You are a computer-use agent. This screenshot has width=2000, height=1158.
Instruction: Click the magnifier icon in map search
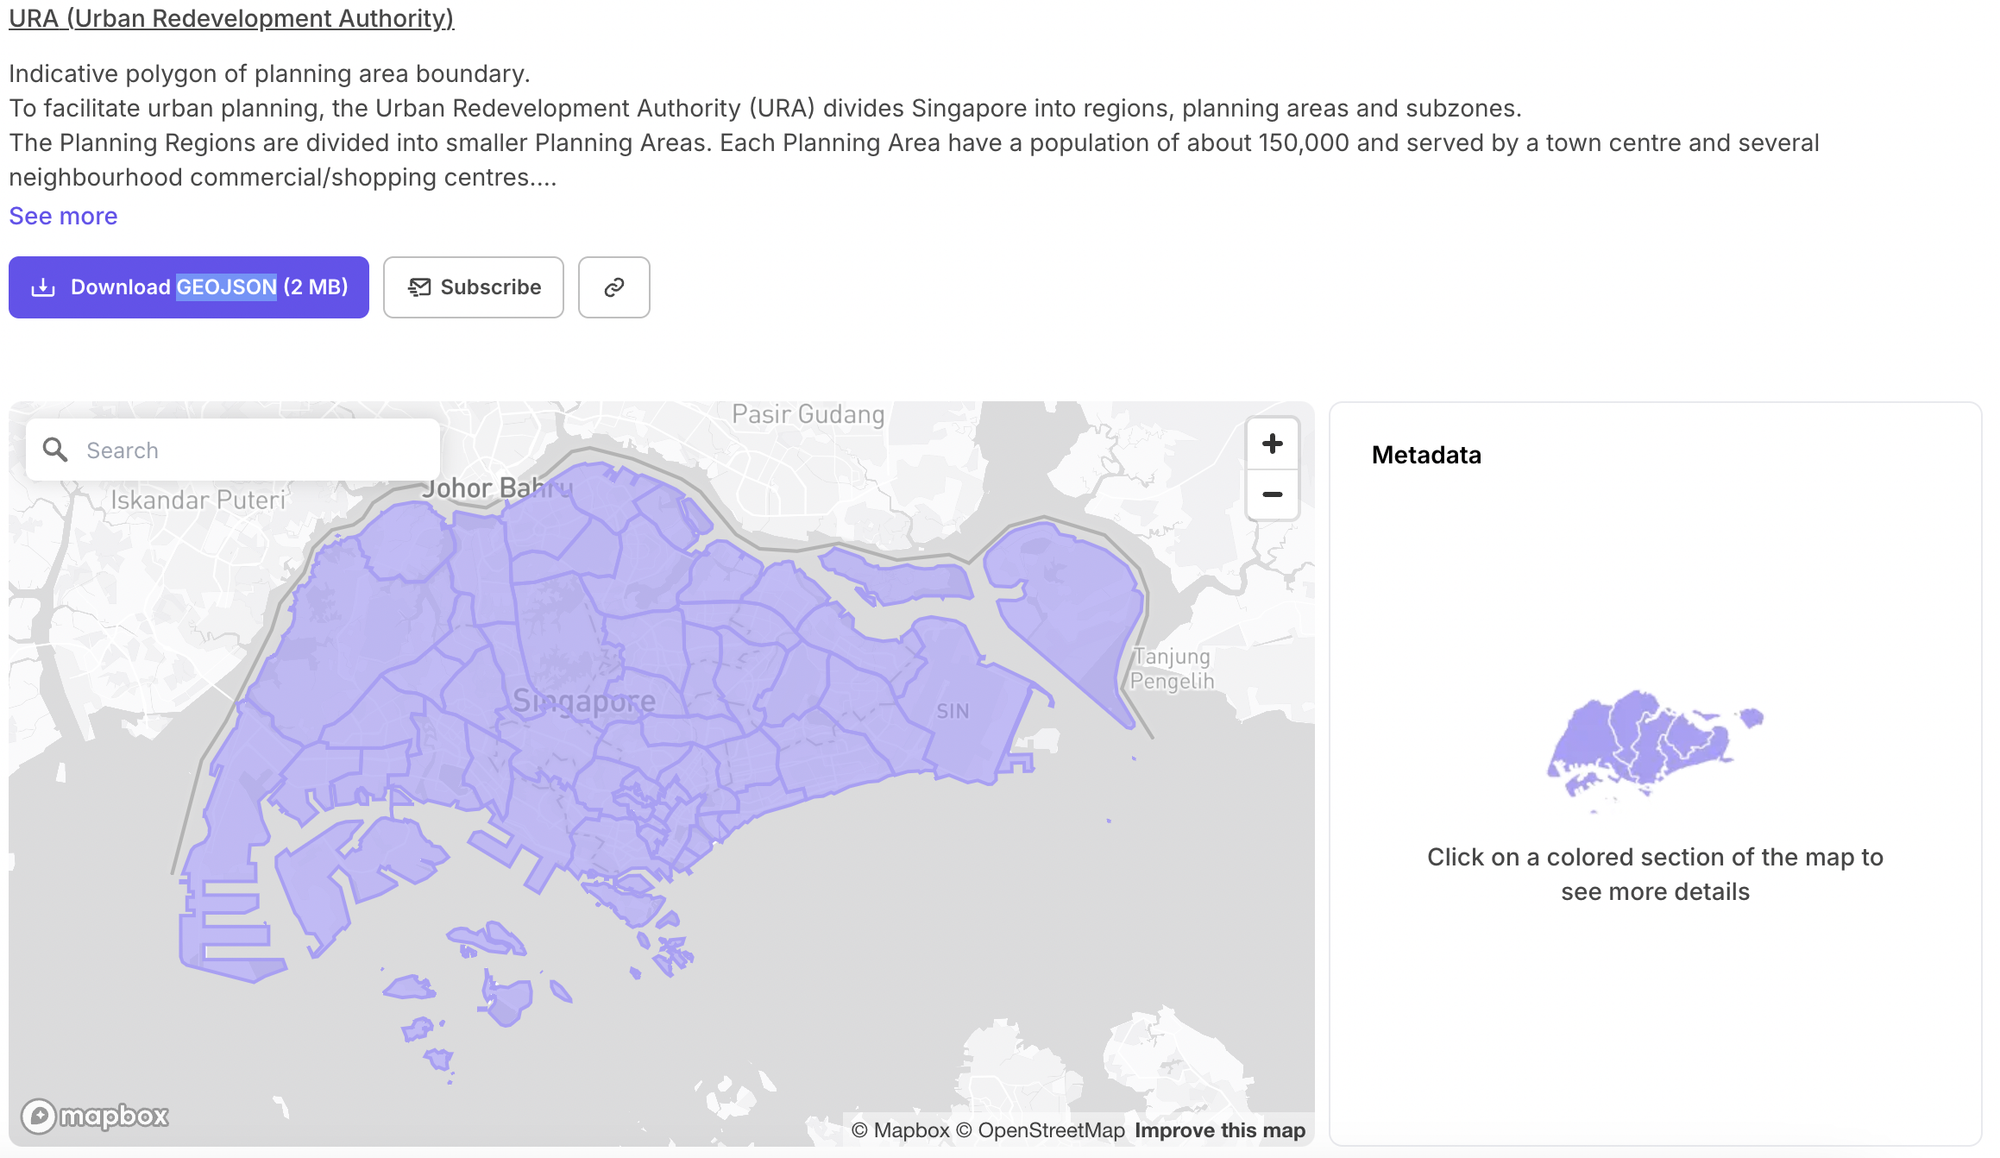point(56,450)
